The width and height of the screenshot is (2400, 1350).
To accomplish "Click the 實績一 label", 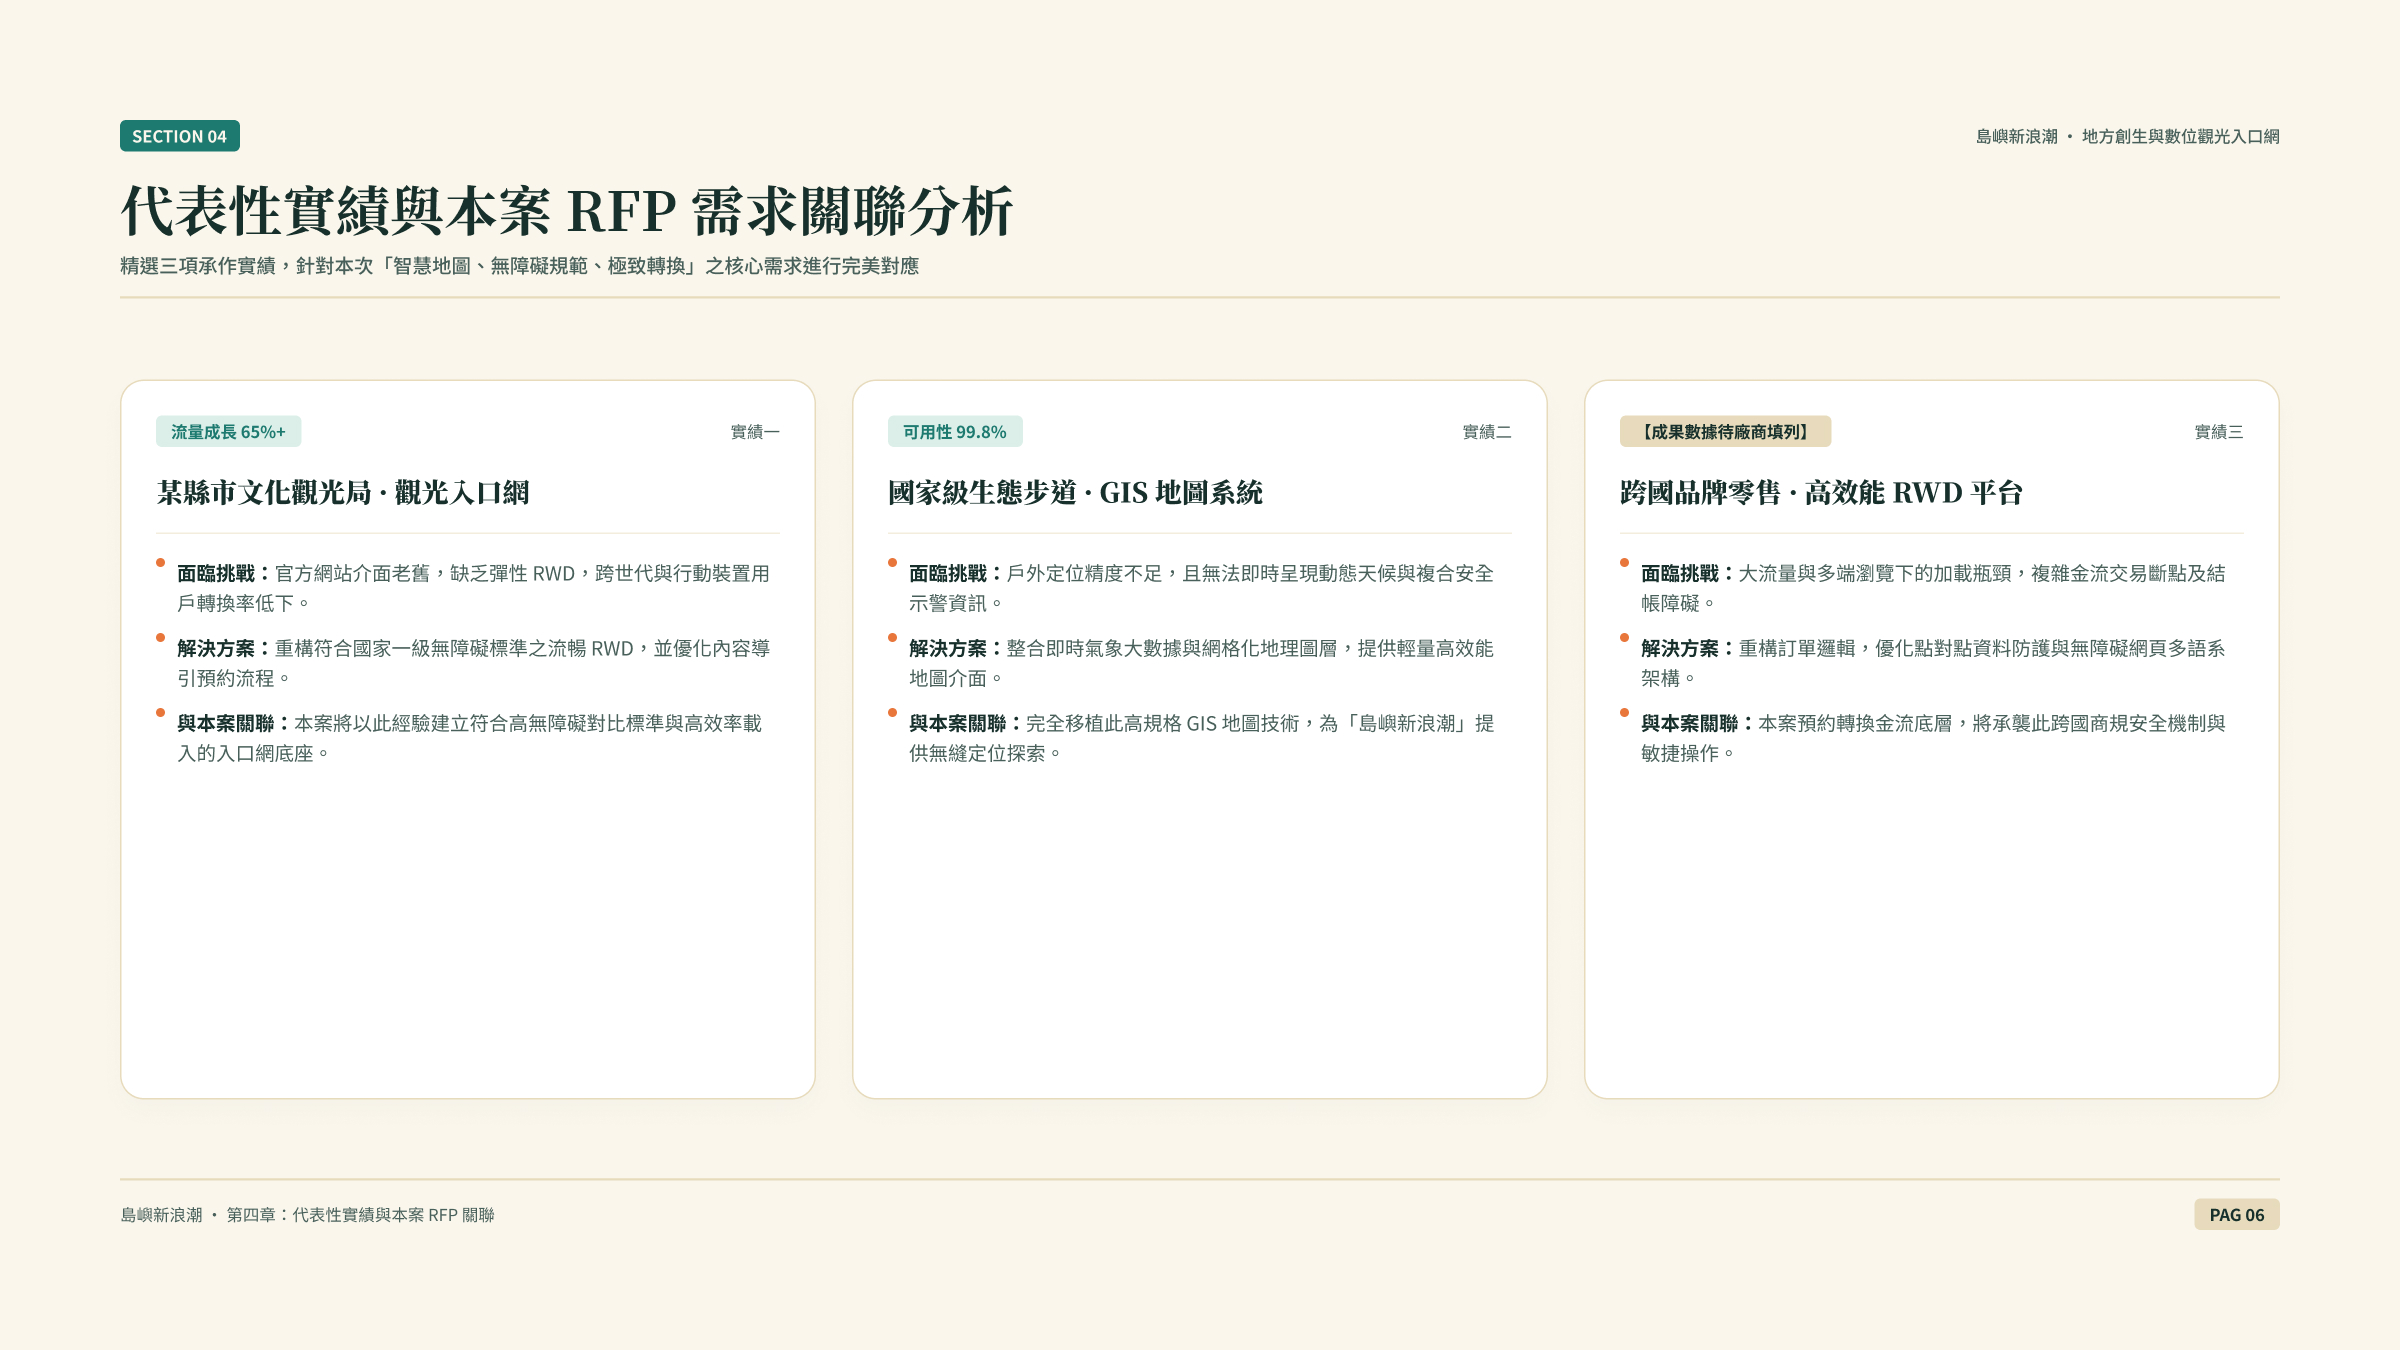I will [755, 432].
